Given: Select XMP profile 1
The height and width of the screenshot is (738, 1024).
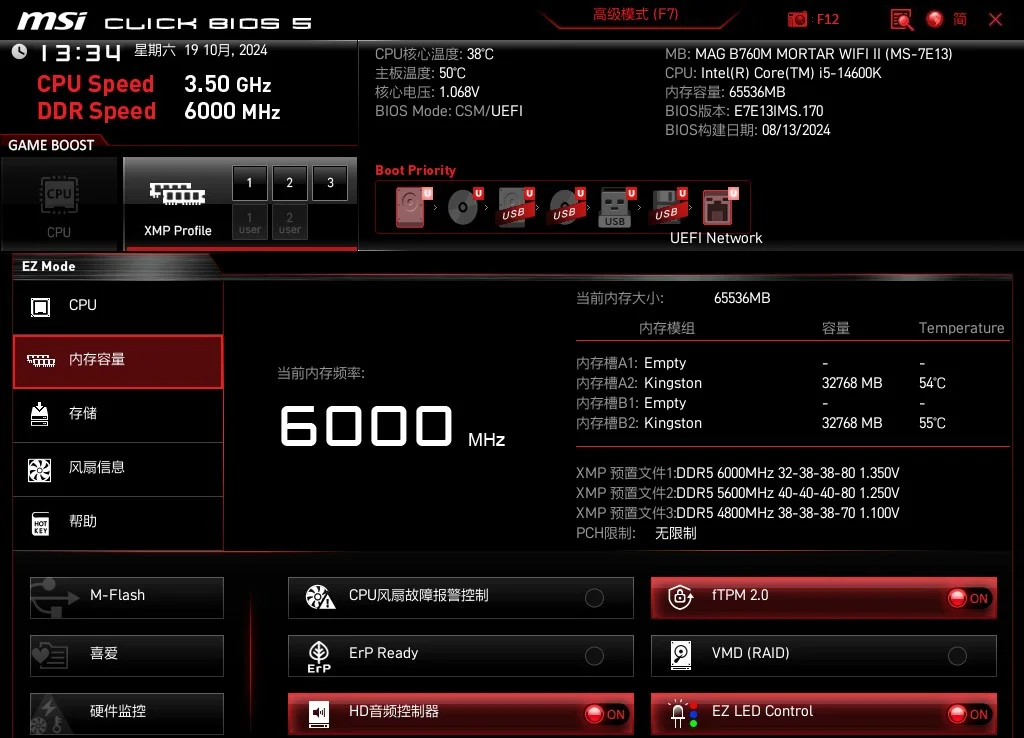Looking at the screenshot, I should click(x=249, y=183).
